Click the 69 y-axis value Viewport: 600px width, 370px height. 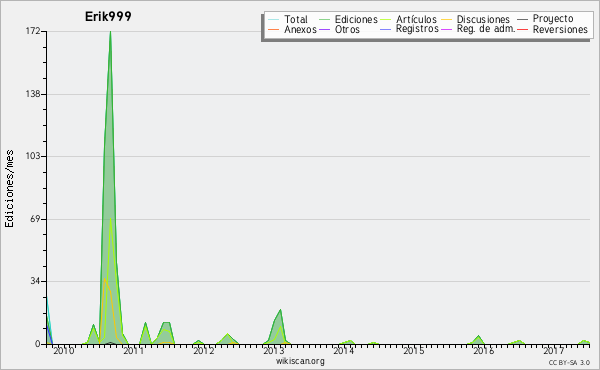click(x=35, y=219)
